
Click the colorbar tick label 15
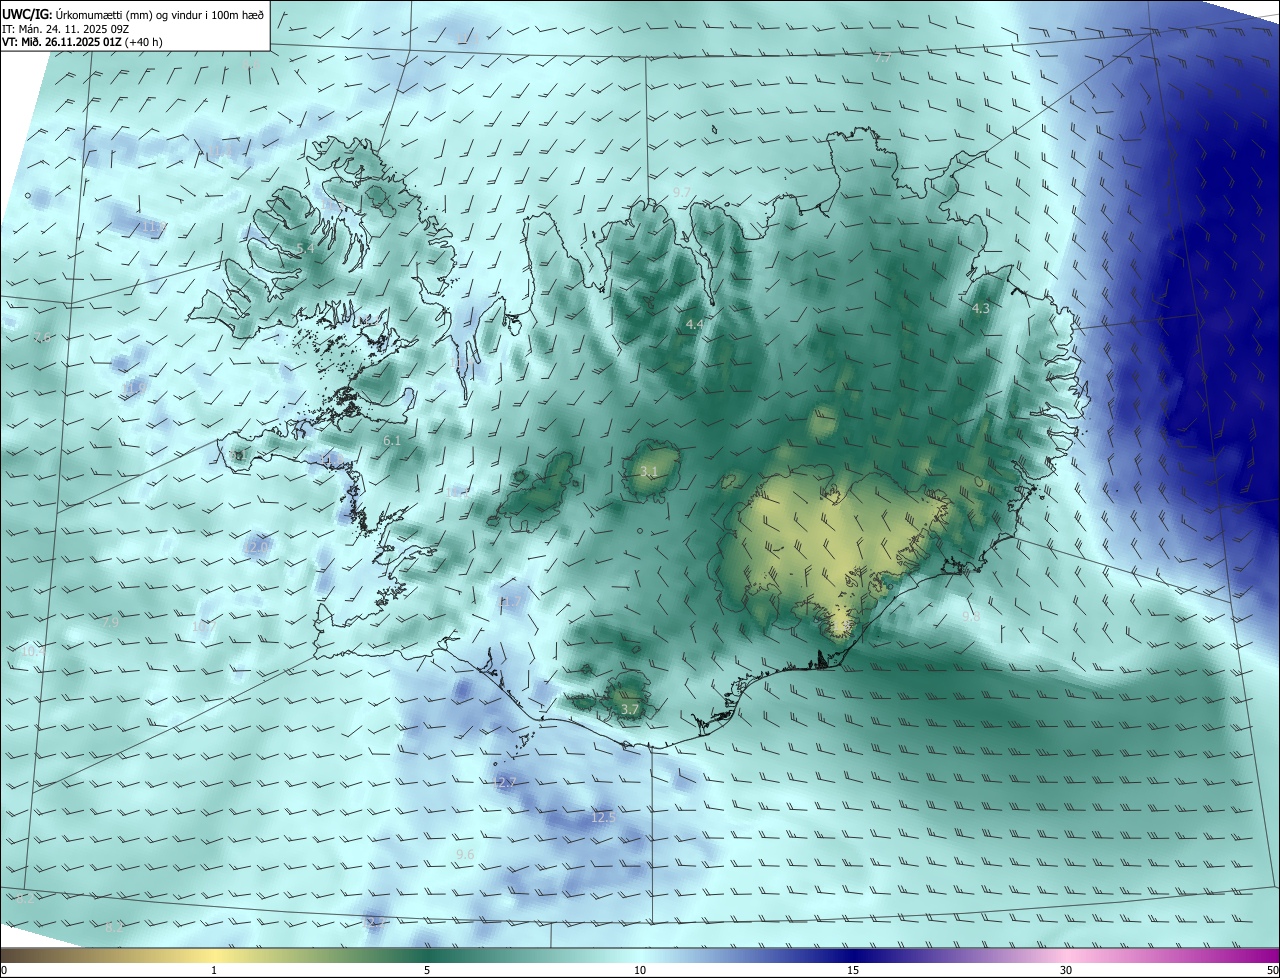853,970
